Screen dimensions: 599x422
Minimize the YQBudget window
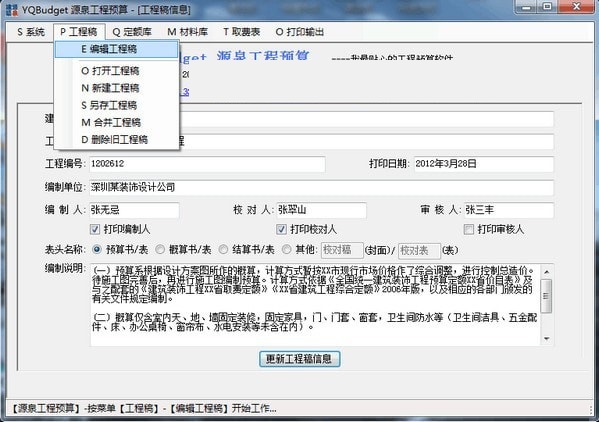pos(527,7)
